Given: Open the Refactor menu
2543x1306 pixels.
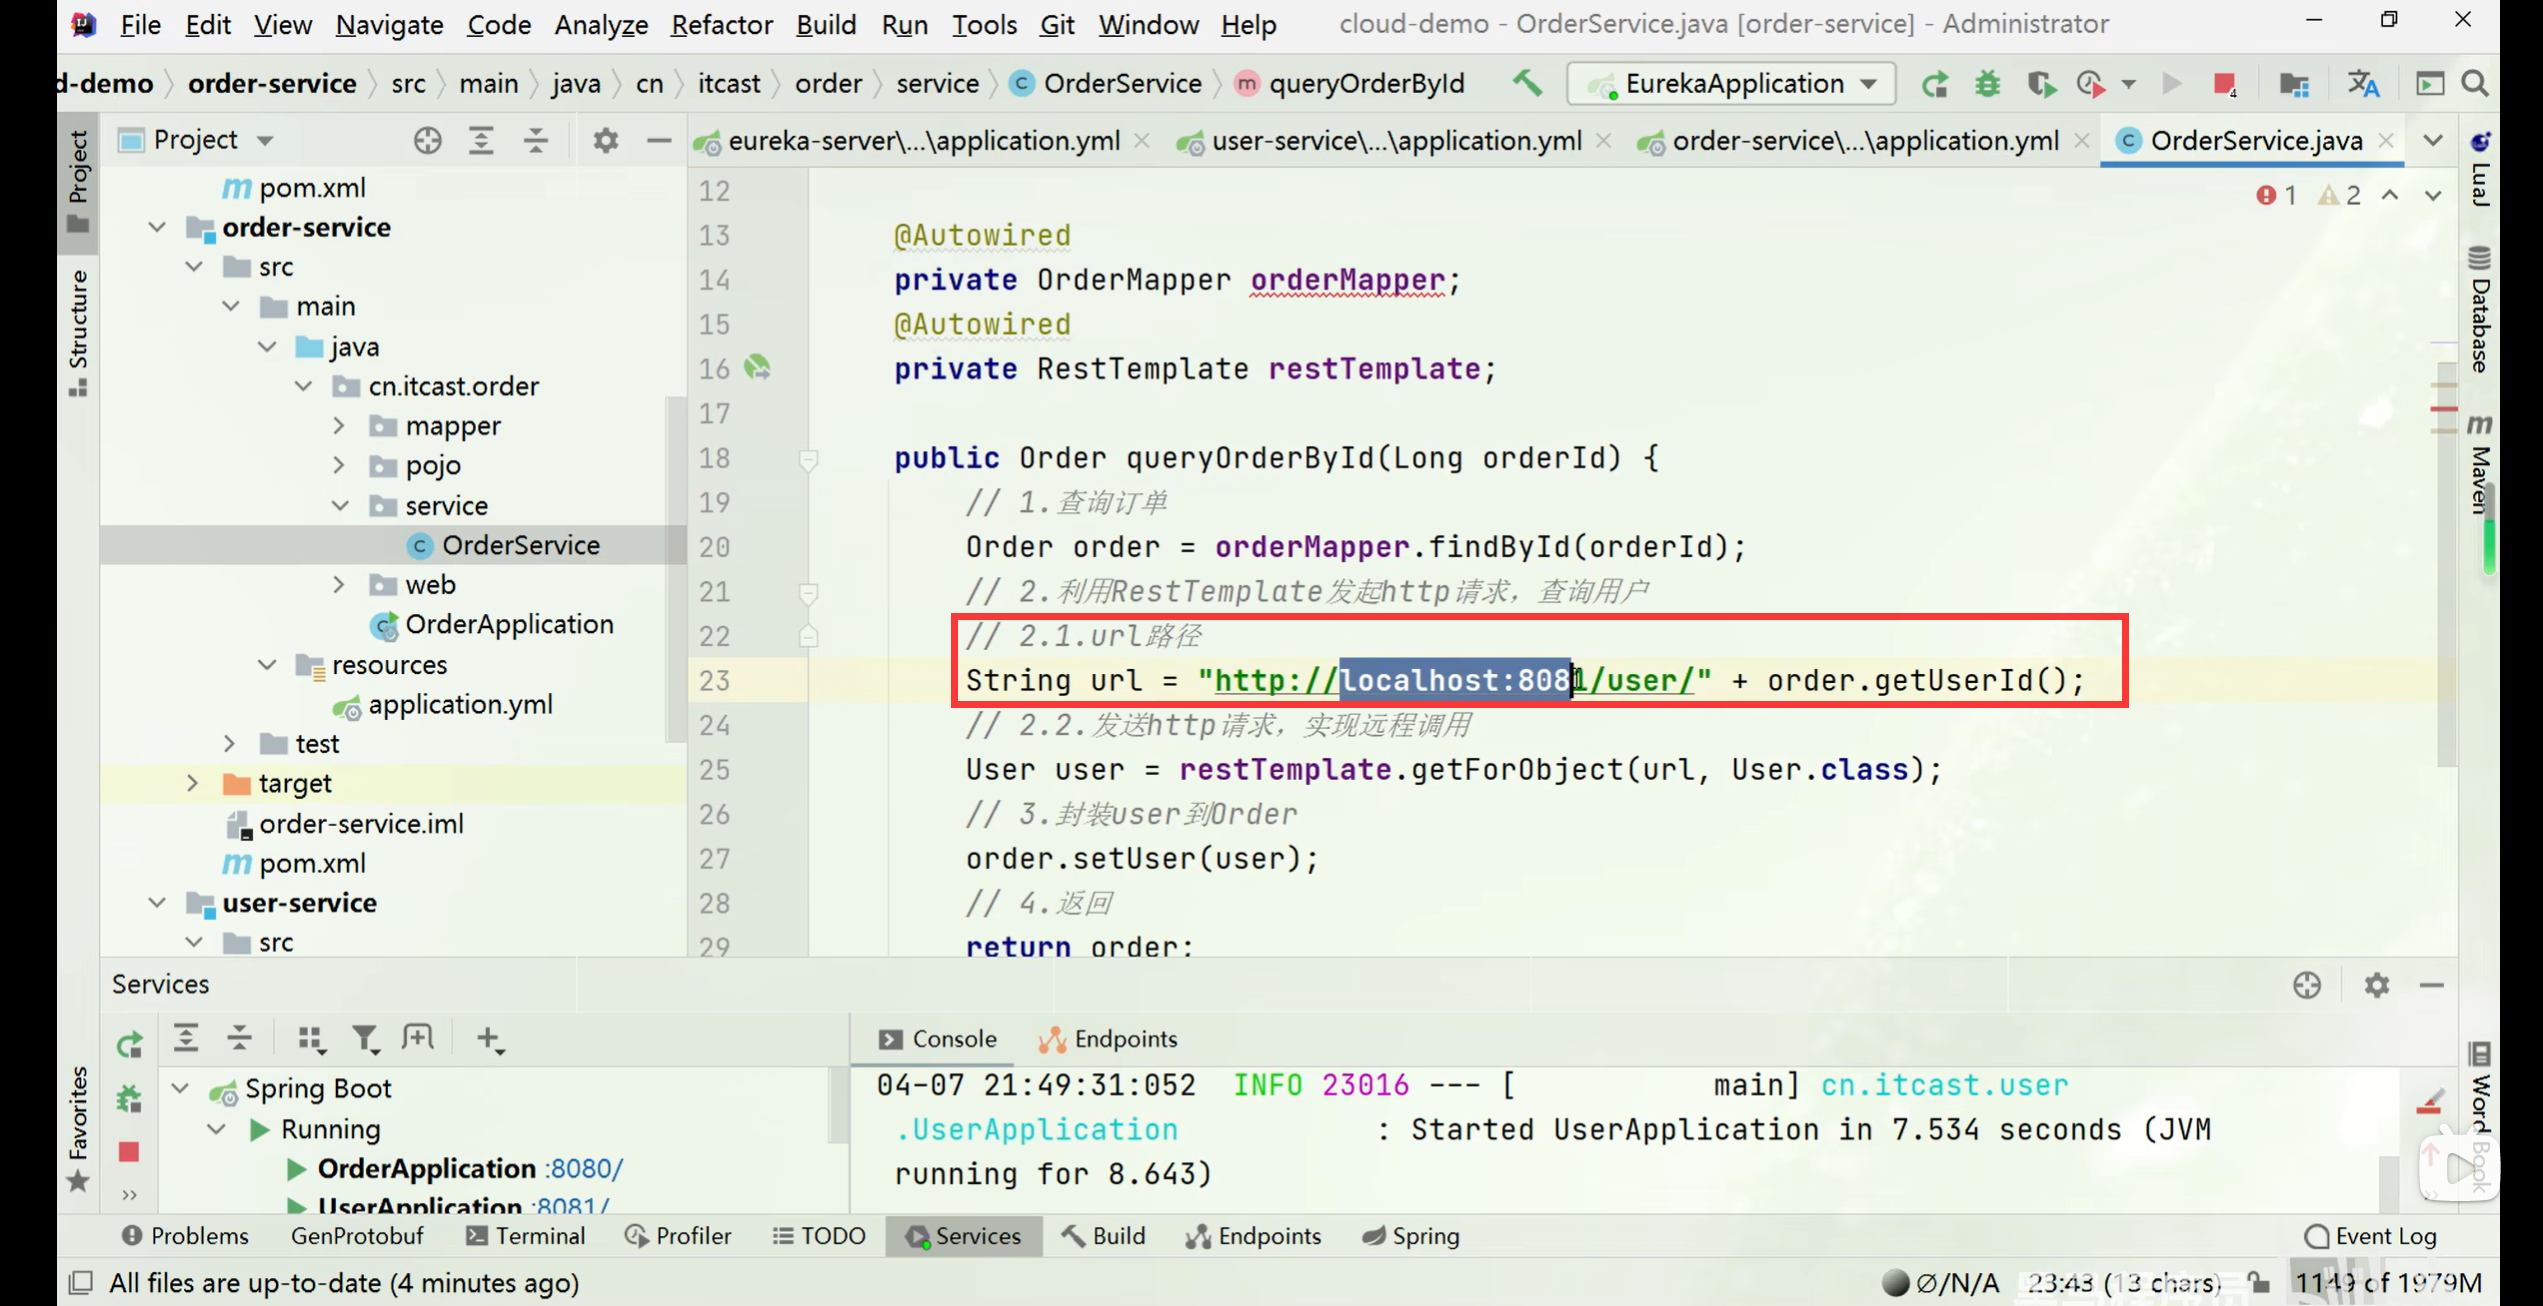Looking at the screenshot, I should (x=721, y=24).
